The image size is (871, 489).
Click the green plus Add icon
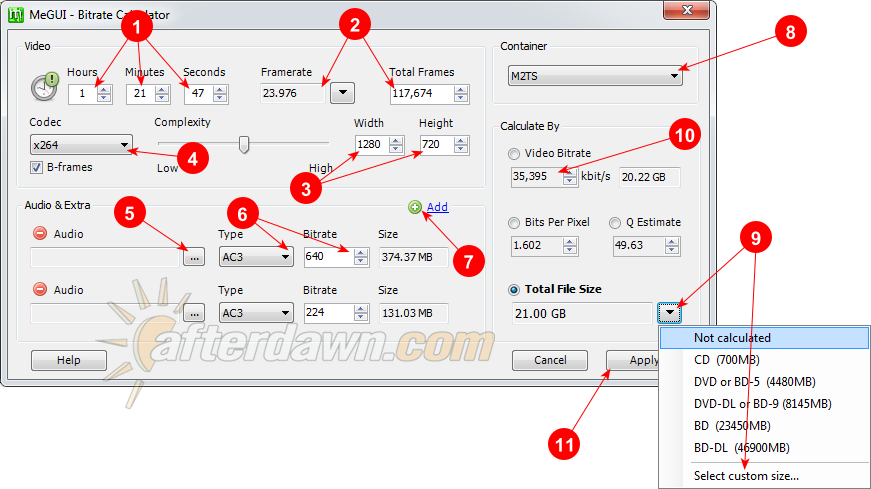[415, 207]
